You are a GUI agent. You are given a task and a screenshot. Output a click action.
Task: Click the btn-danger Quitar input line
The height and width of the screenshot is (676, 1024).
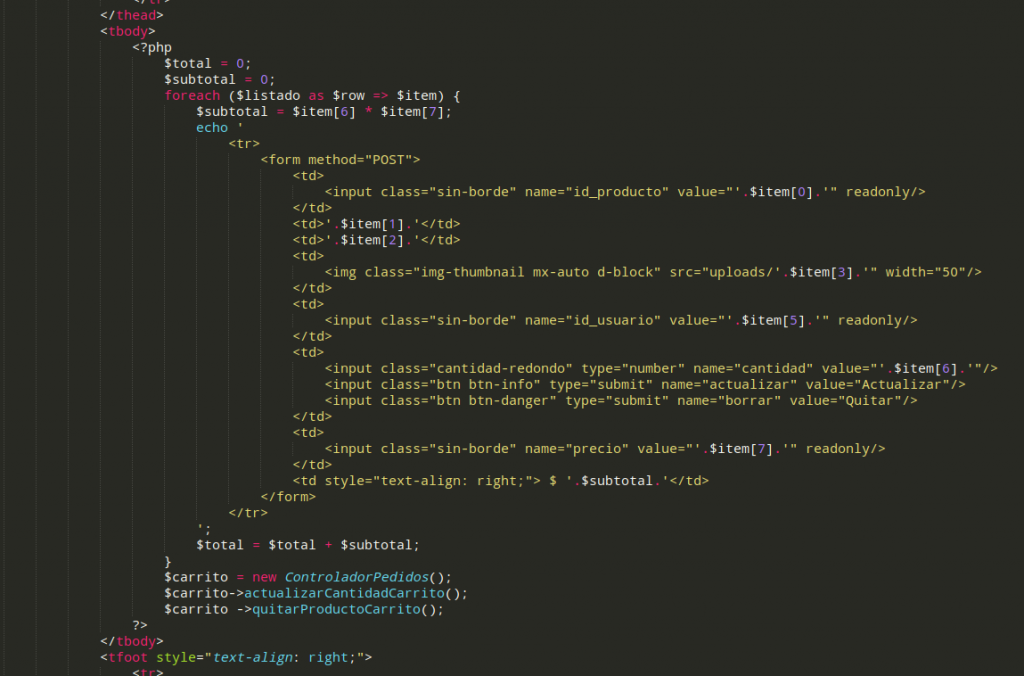(621, 400)
